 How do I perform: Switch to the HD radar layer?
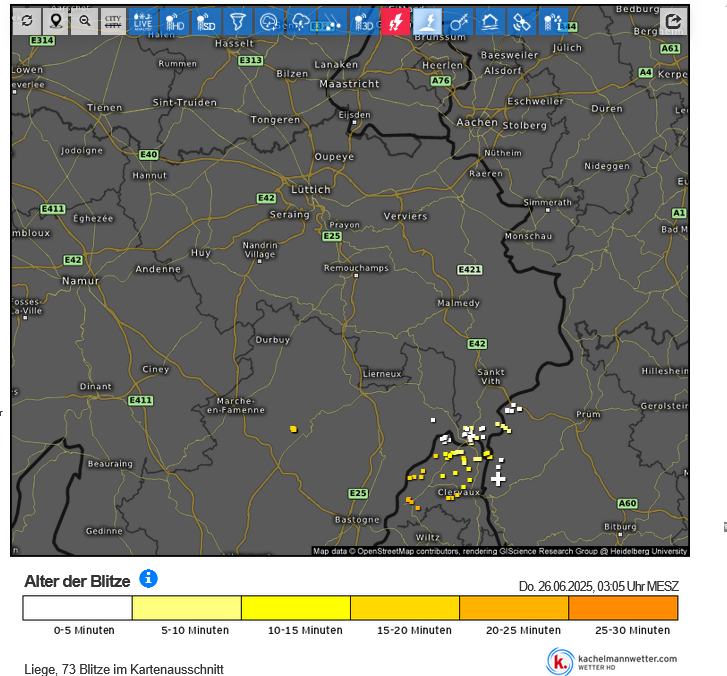[x=175, y=21]
